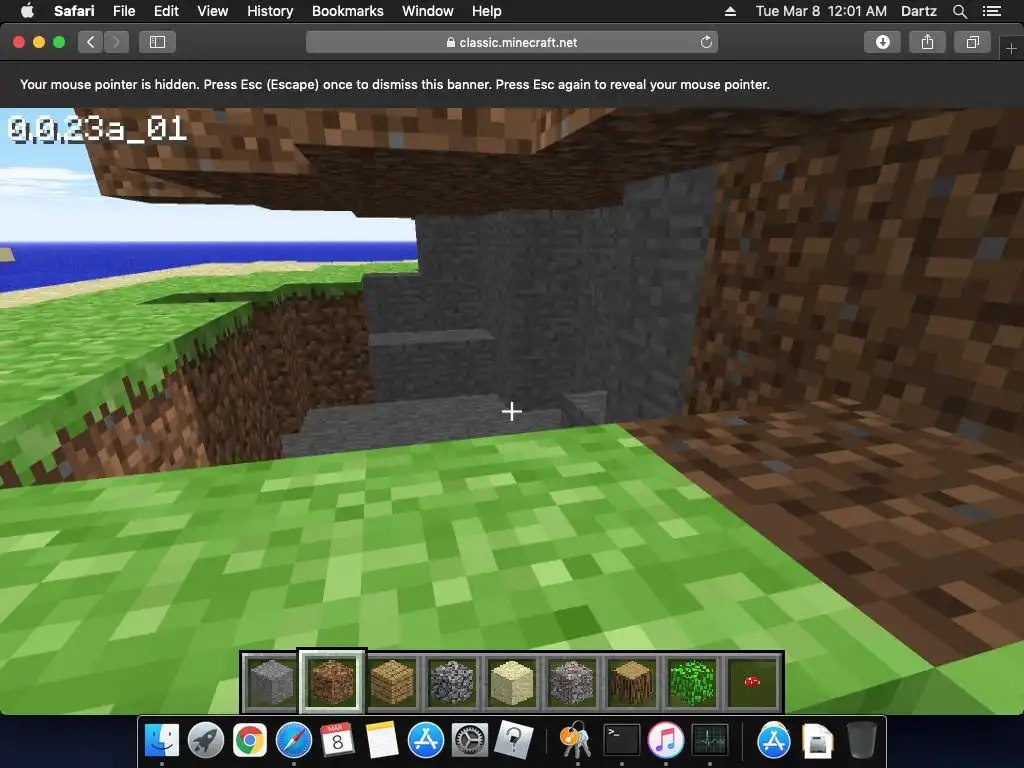Go back to previous page in Safari

90,42
